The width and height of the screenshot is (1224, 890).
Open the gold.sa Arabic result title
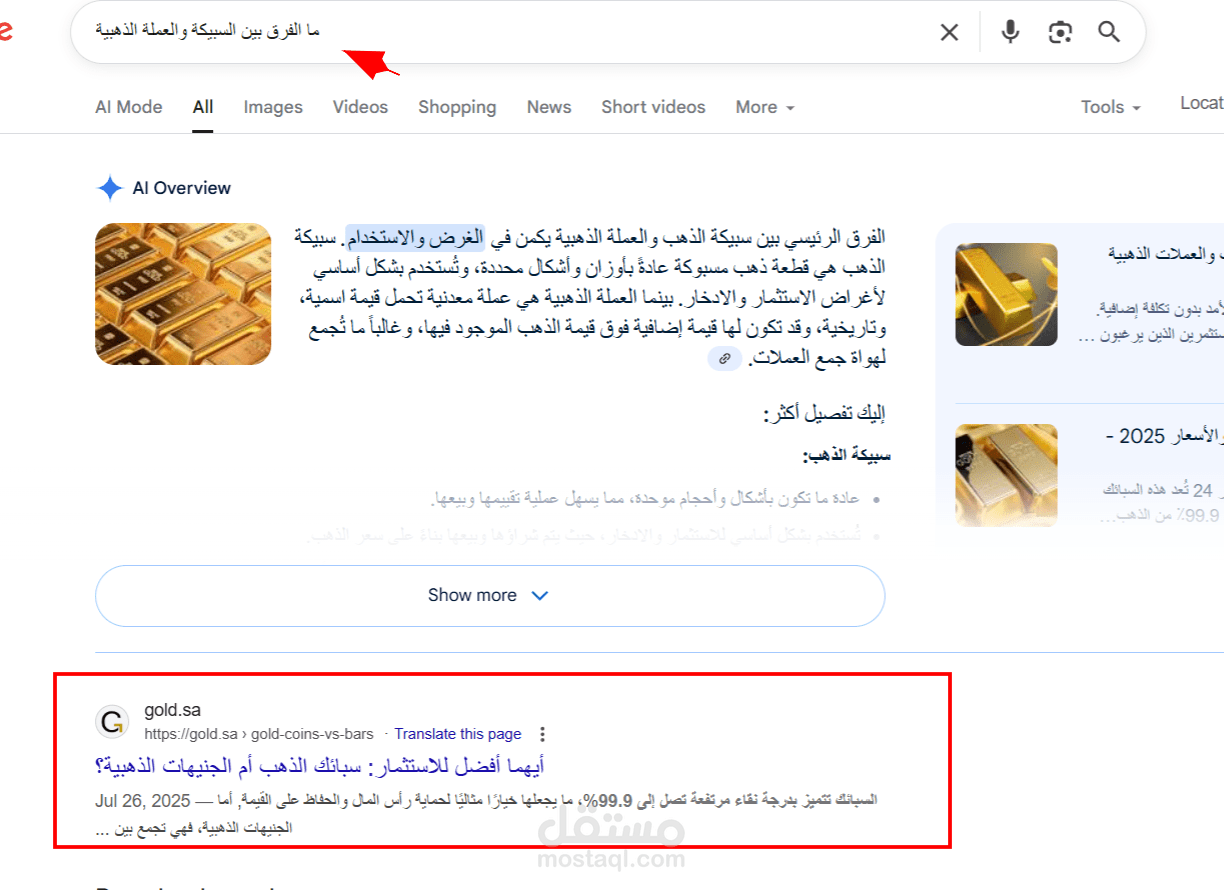click(319, 767)
